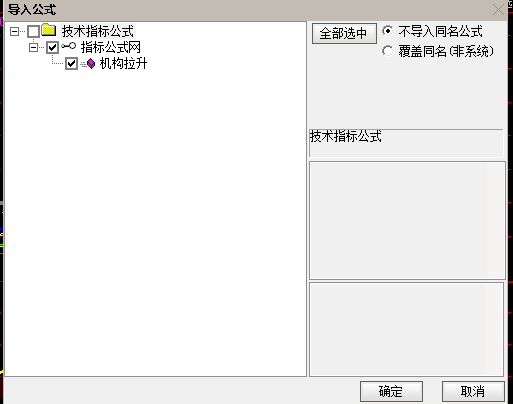Image resolution: width=513 pixels, height=404 pixels.
Task: Click the 全部选中 button
Action: [344, 33]
